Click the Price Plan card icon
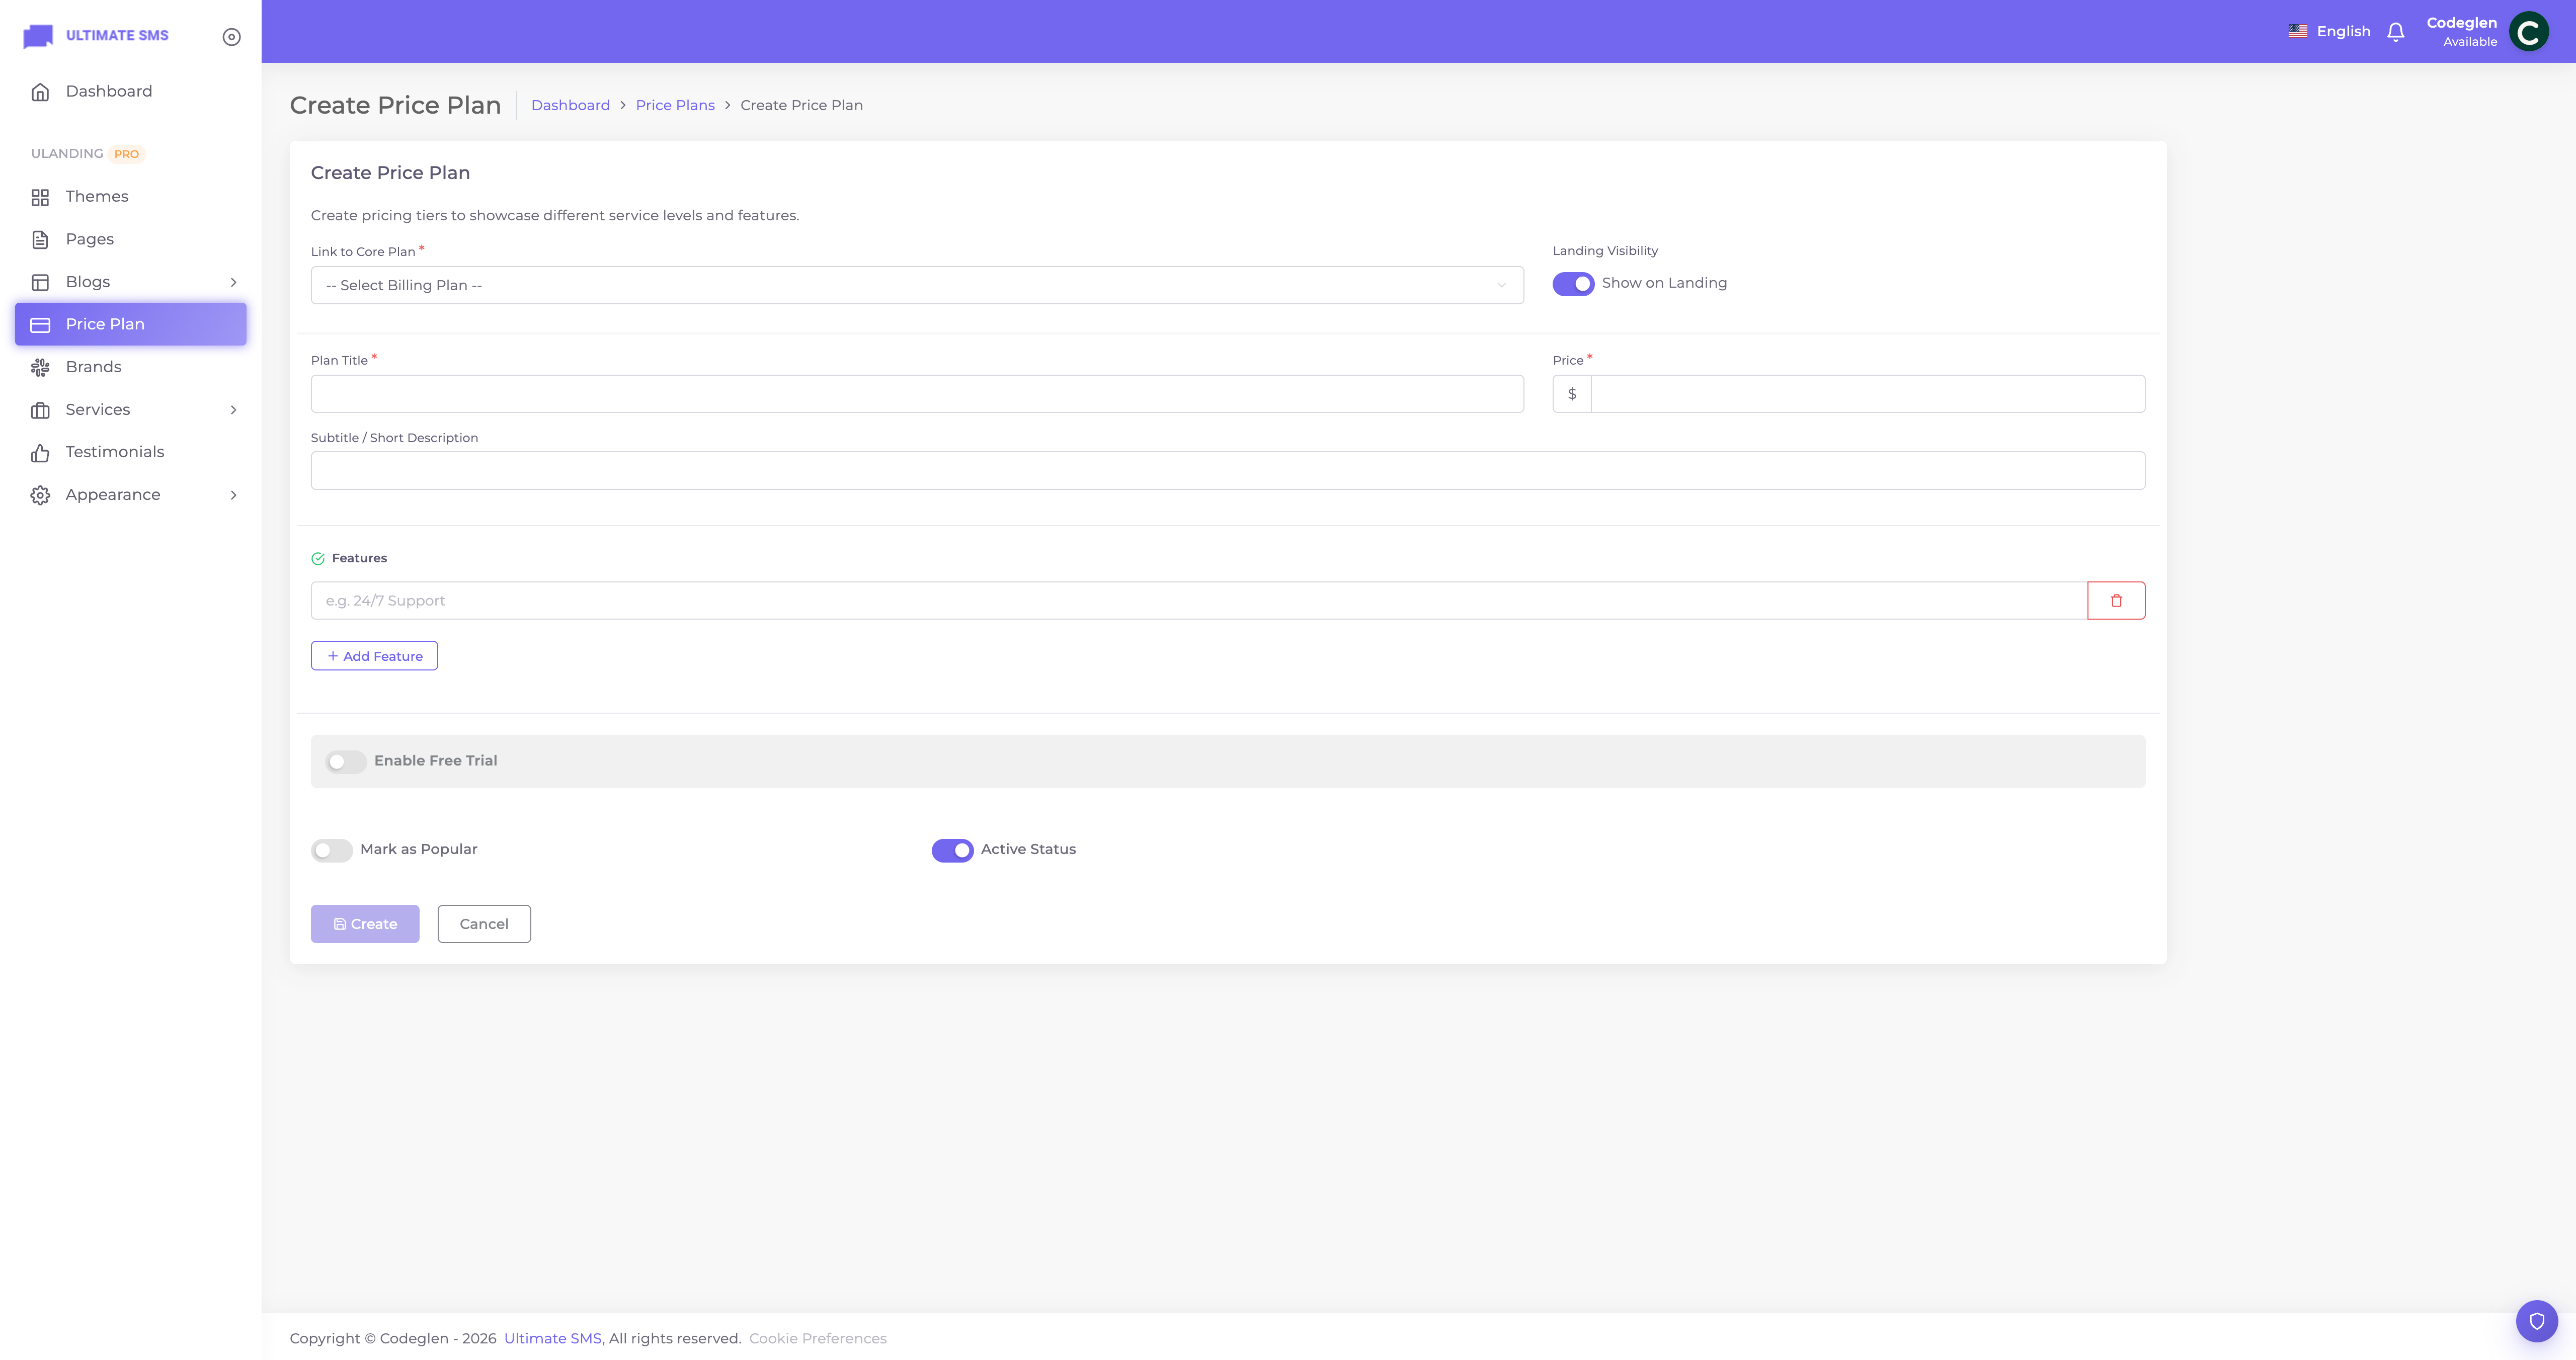This screenshot has height=1360, width=2576. (40, 325)
